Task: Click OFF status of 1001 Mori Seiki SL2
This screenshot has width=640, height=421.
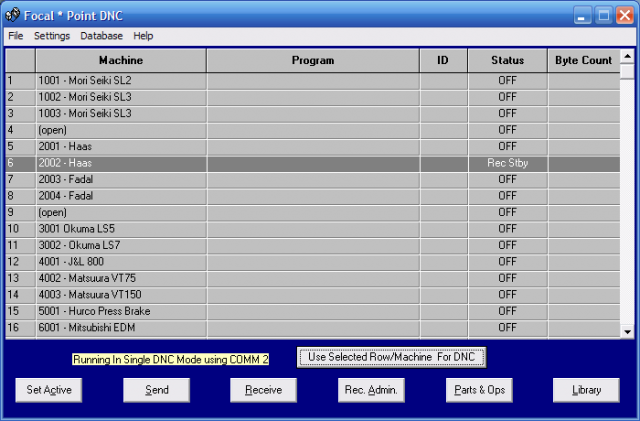Action: point(507,81)
